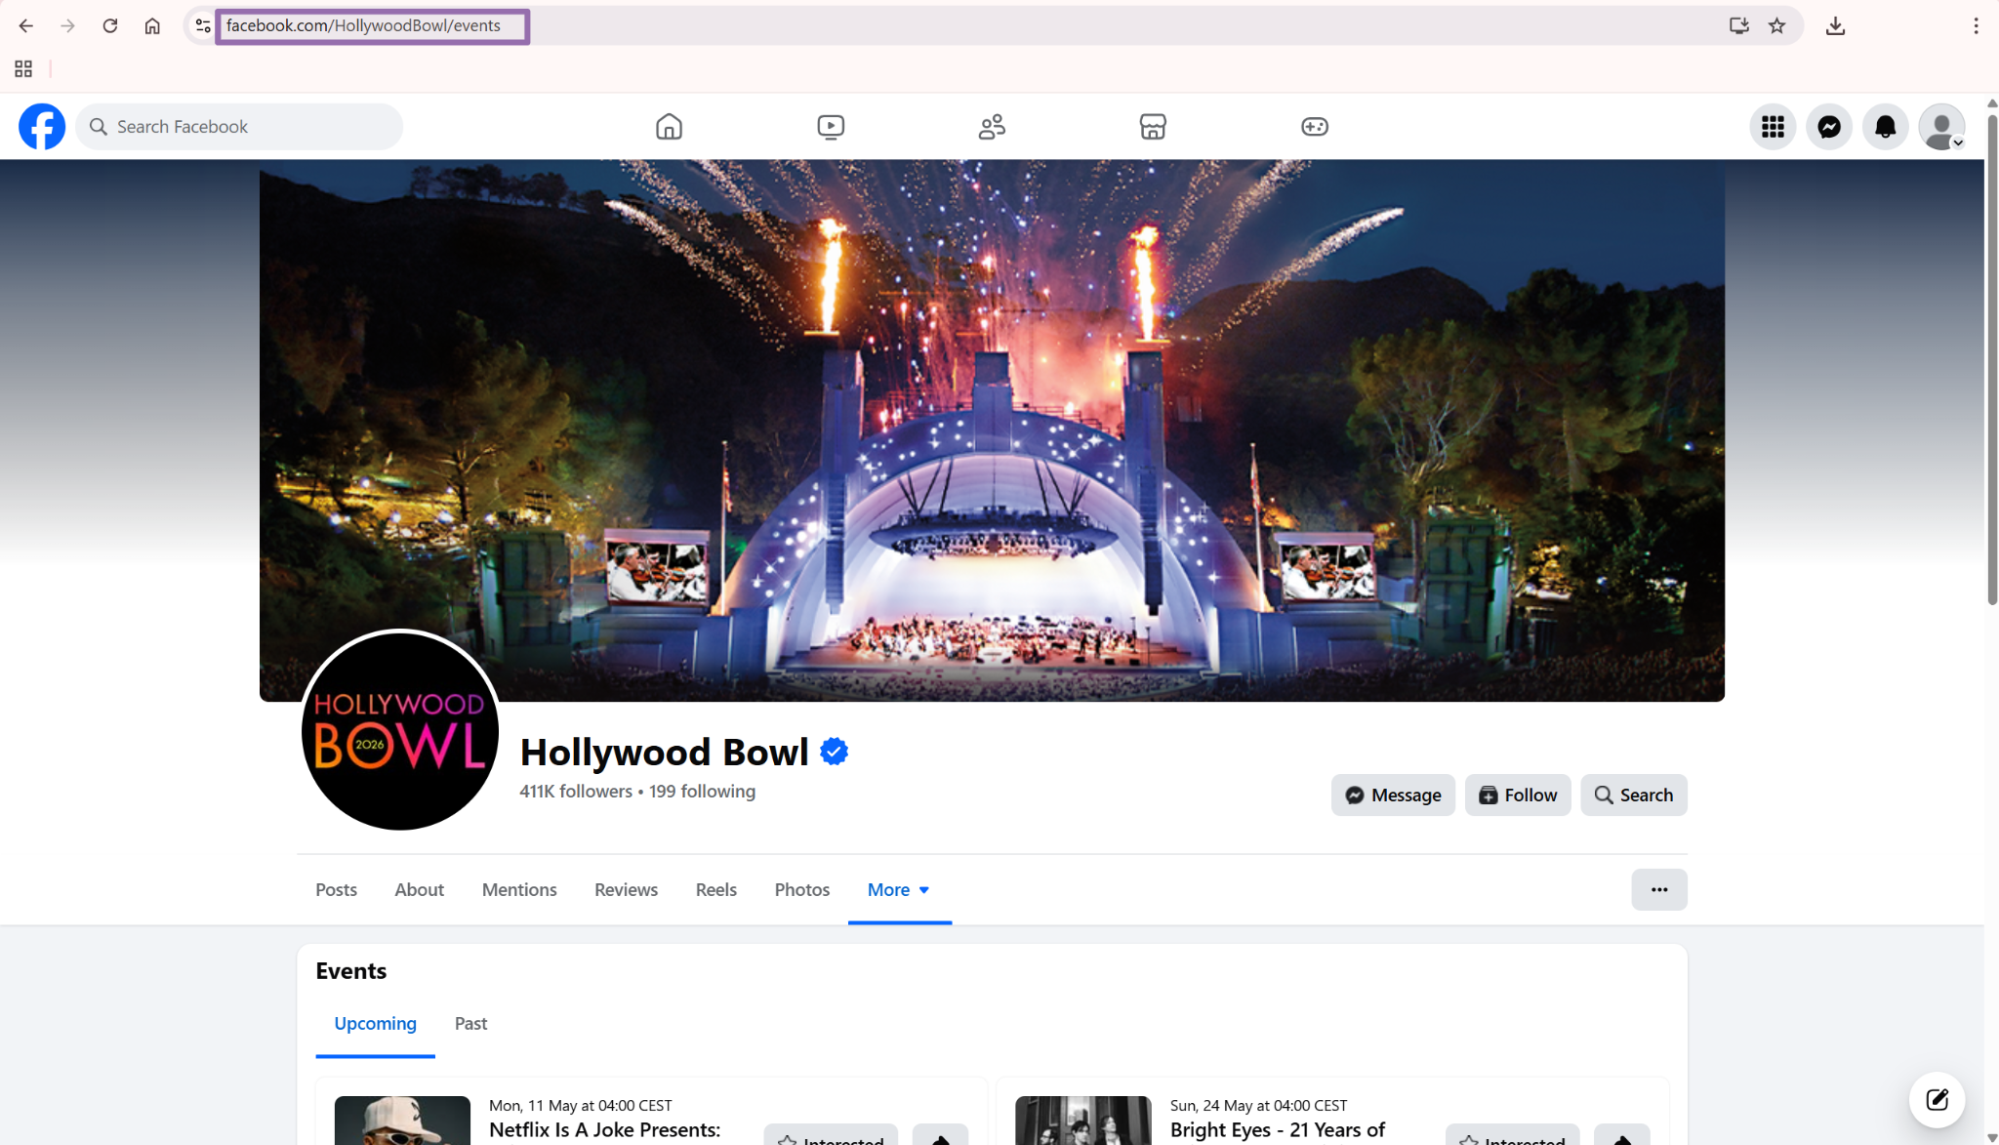
Task: Click the Netflix Is A Joke event thumbnail
Action: coord(402,1120)
